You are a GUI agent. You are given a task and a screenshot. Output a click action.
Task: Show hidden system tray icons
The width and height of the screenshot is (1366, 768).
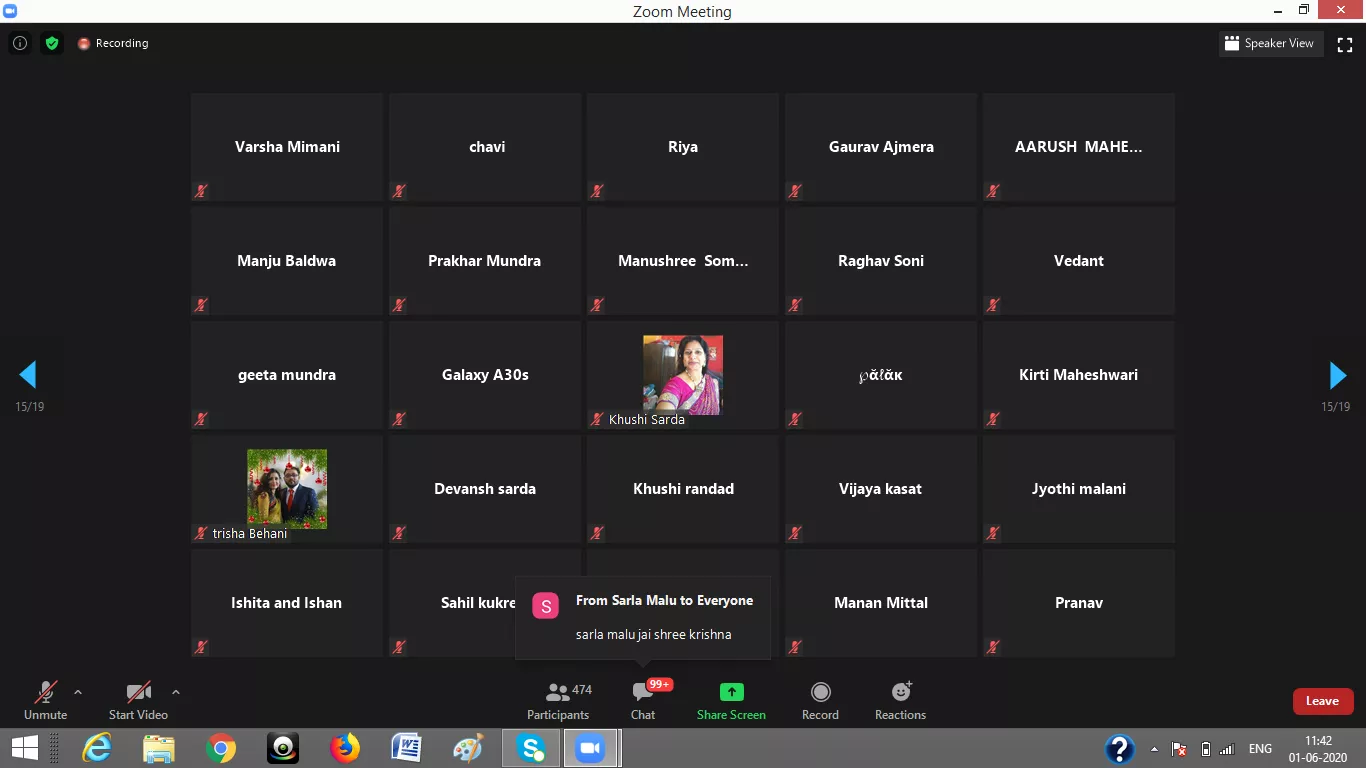1155,749
